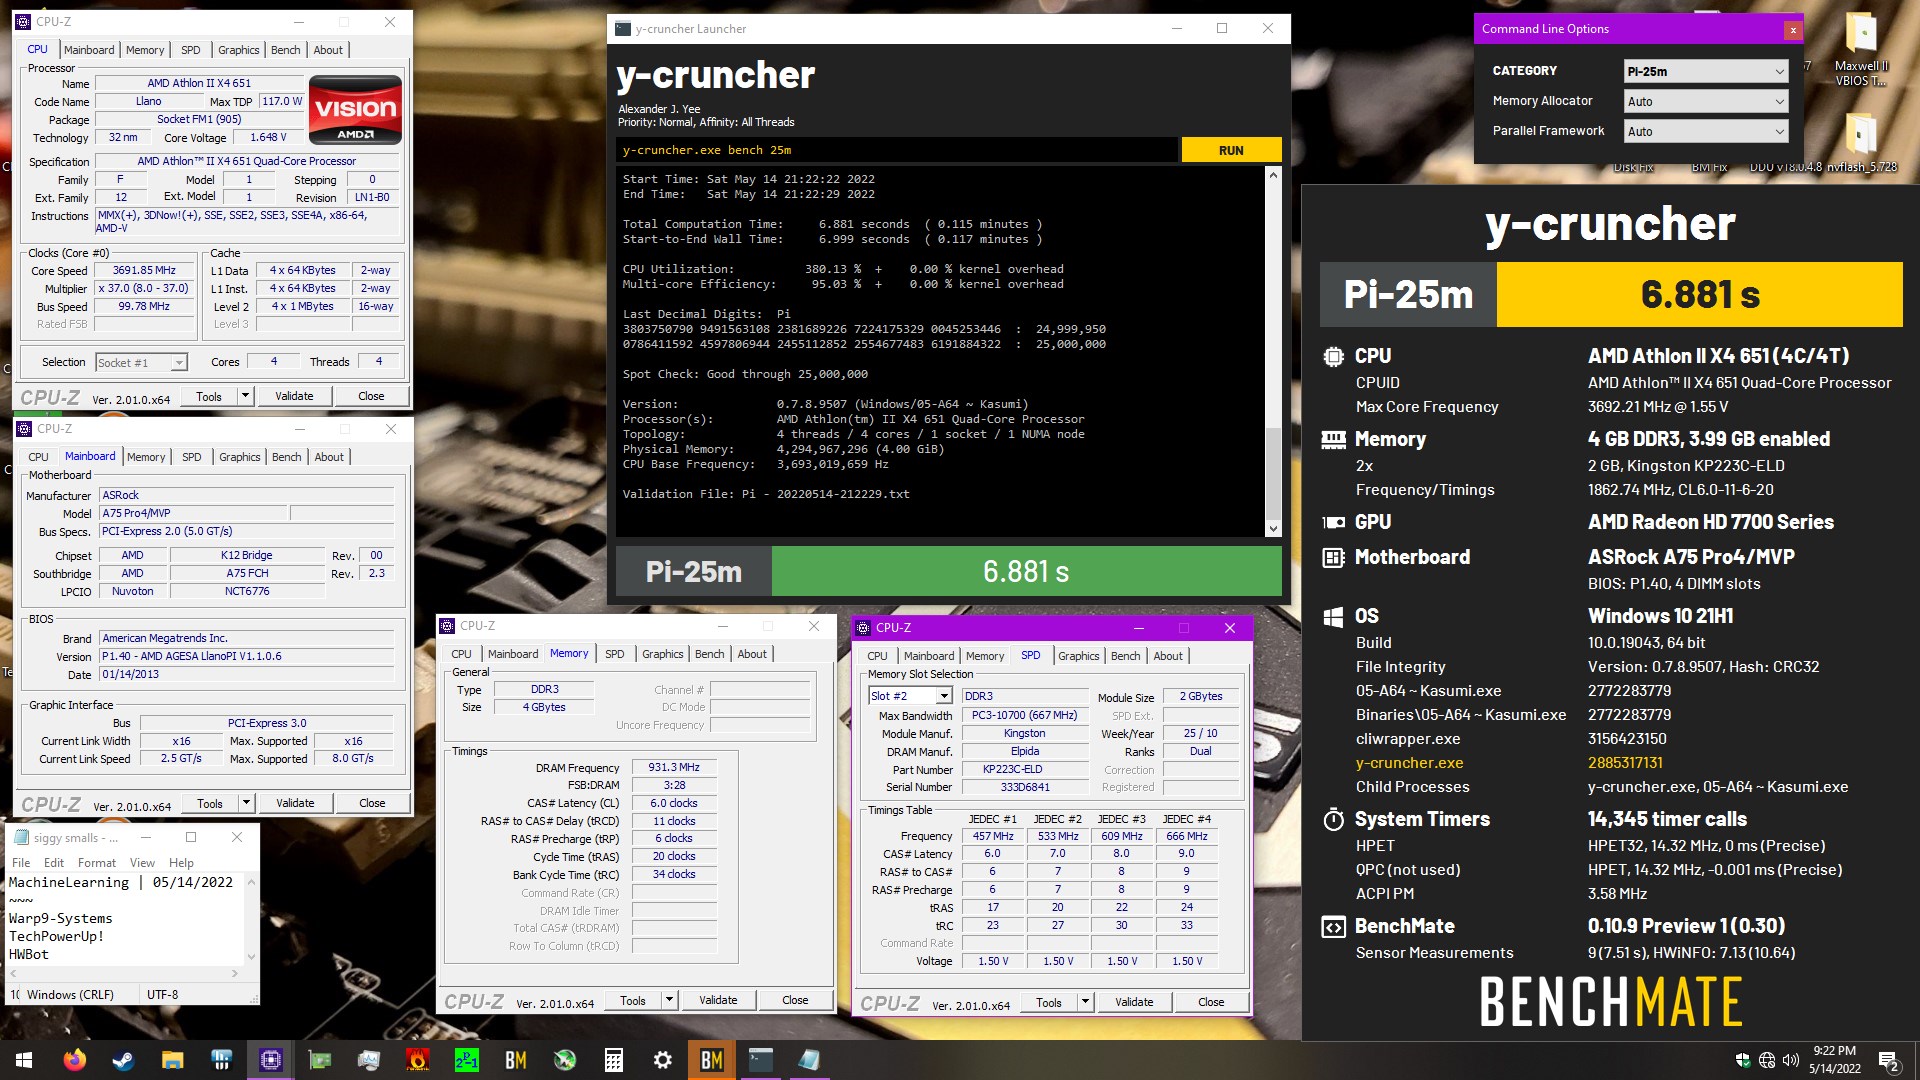1920x1080 pixels.
Task: Click the Windows Security shield tray icon
Action: [1743, 1060]
